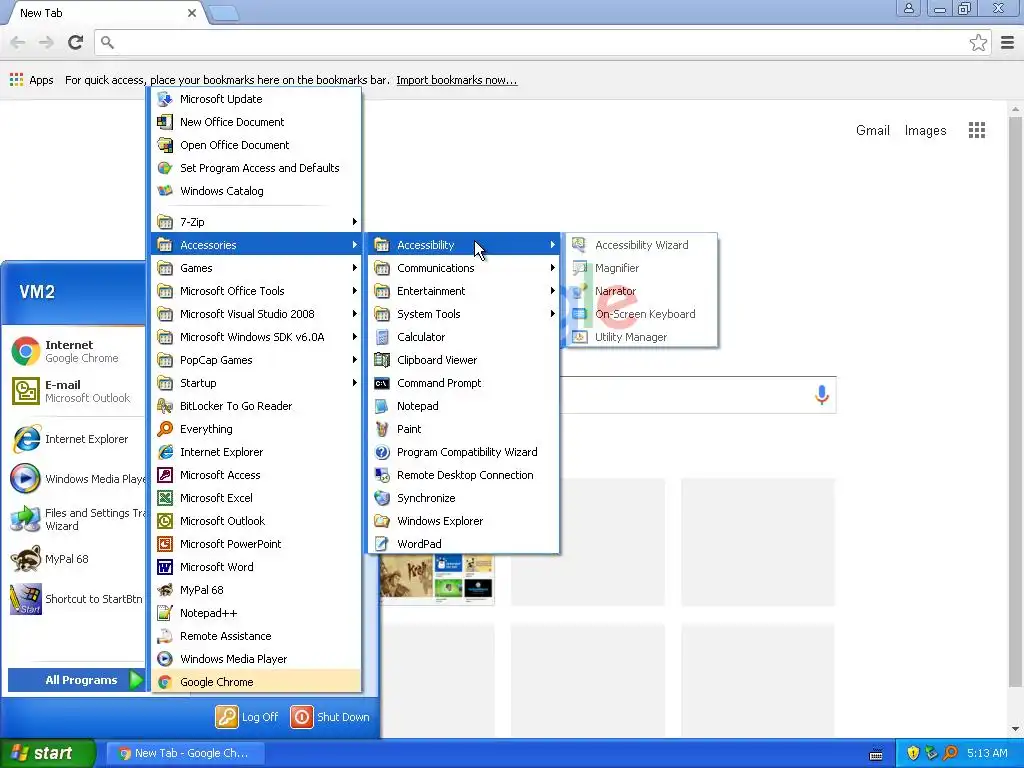Open Accessibility Wizard
The height and width of the screenshot is (768, 1024).
tap(642, 245)
